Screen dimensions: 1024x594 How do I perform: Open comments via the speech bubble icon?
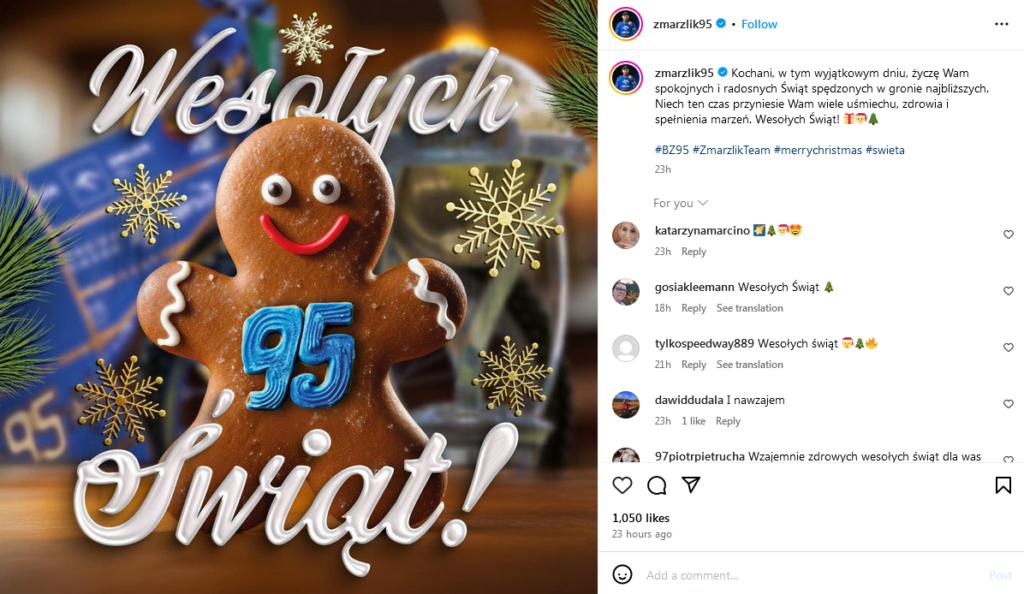(x=656, y=485)
